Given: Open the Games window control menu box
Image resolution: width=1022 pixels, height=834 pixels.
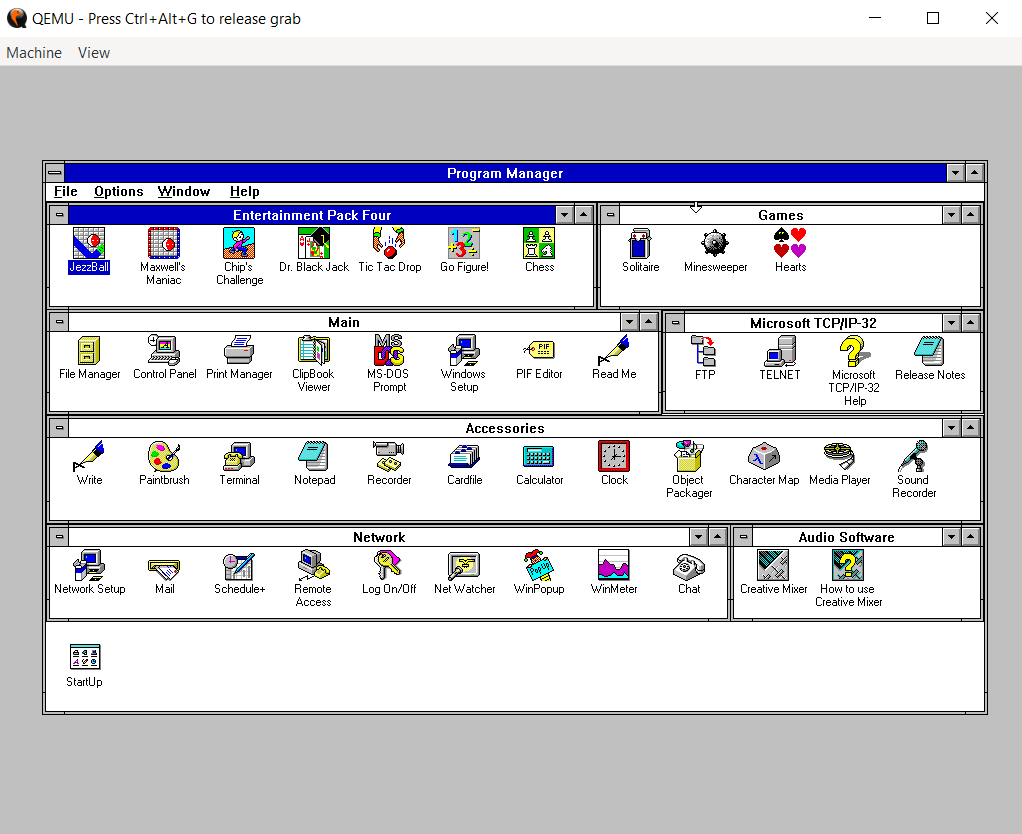Looking at the screenshot, I should tap(610, 214).
